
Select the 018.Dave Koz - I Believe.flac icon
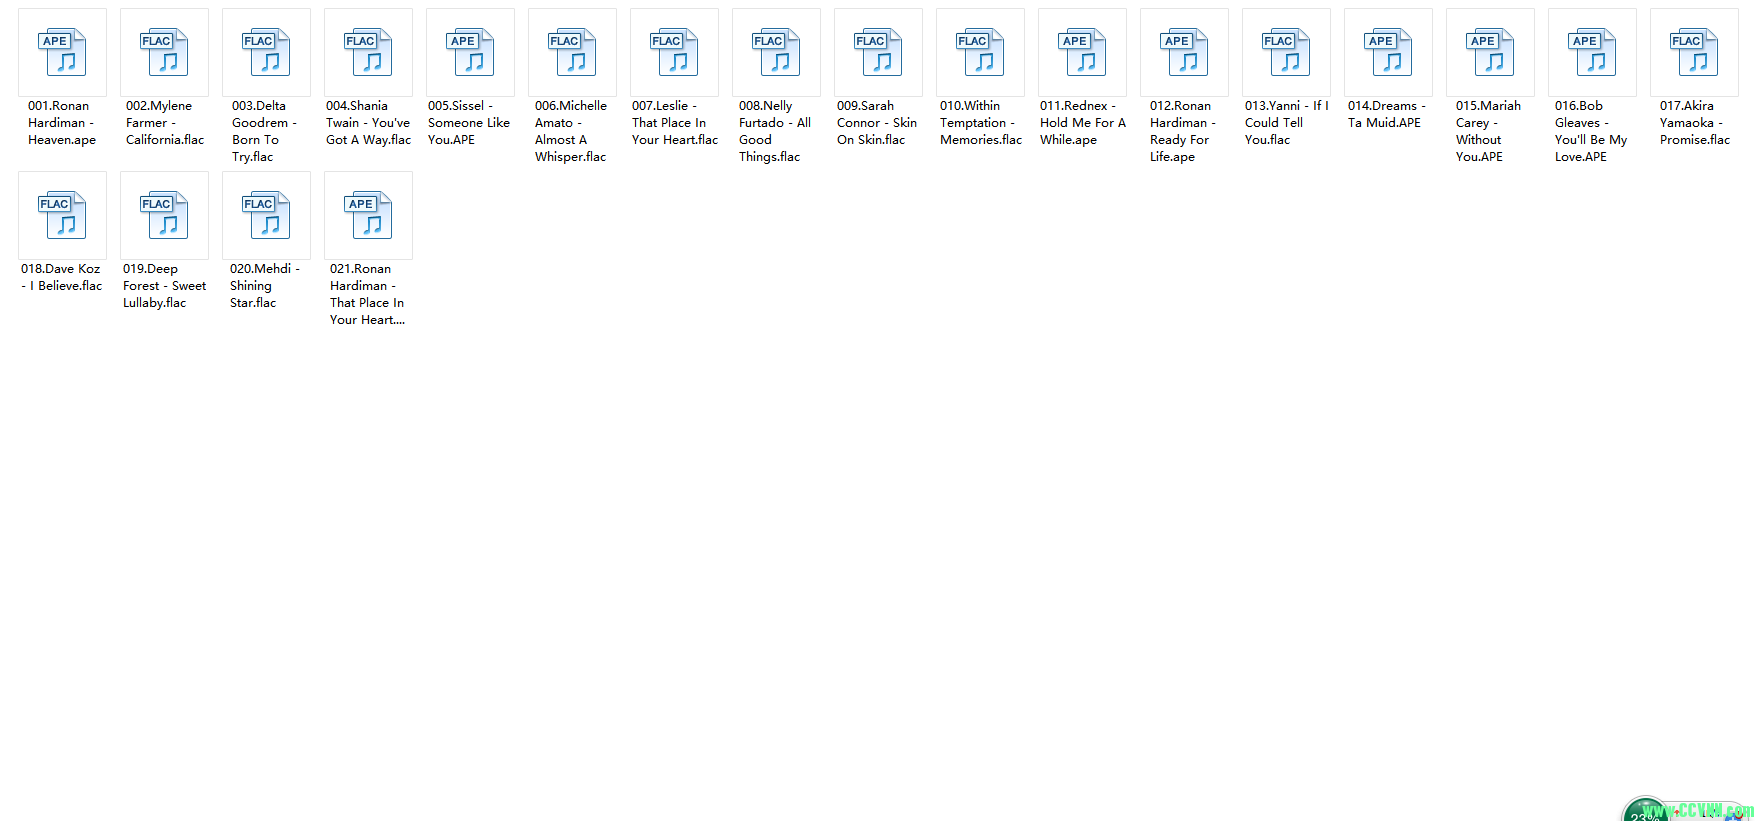point(62,215)
